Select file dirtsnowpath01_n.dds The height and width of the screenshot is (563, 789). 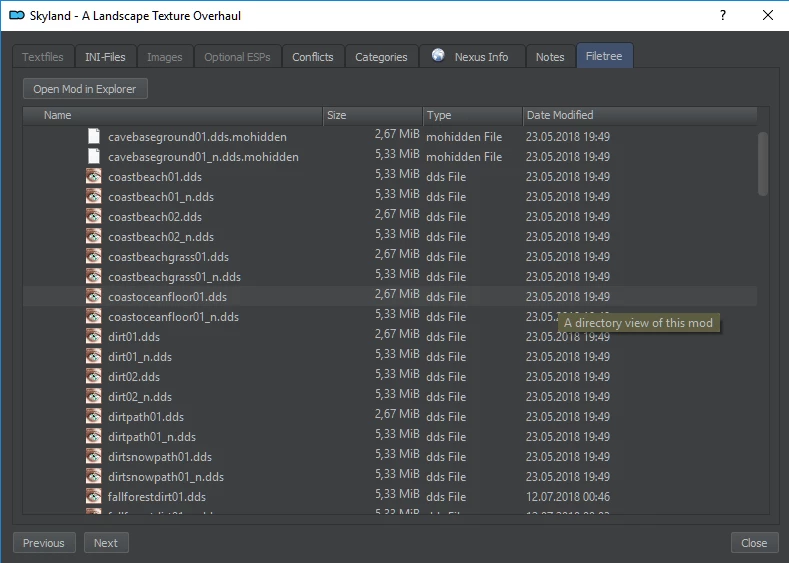pos(166,477)
